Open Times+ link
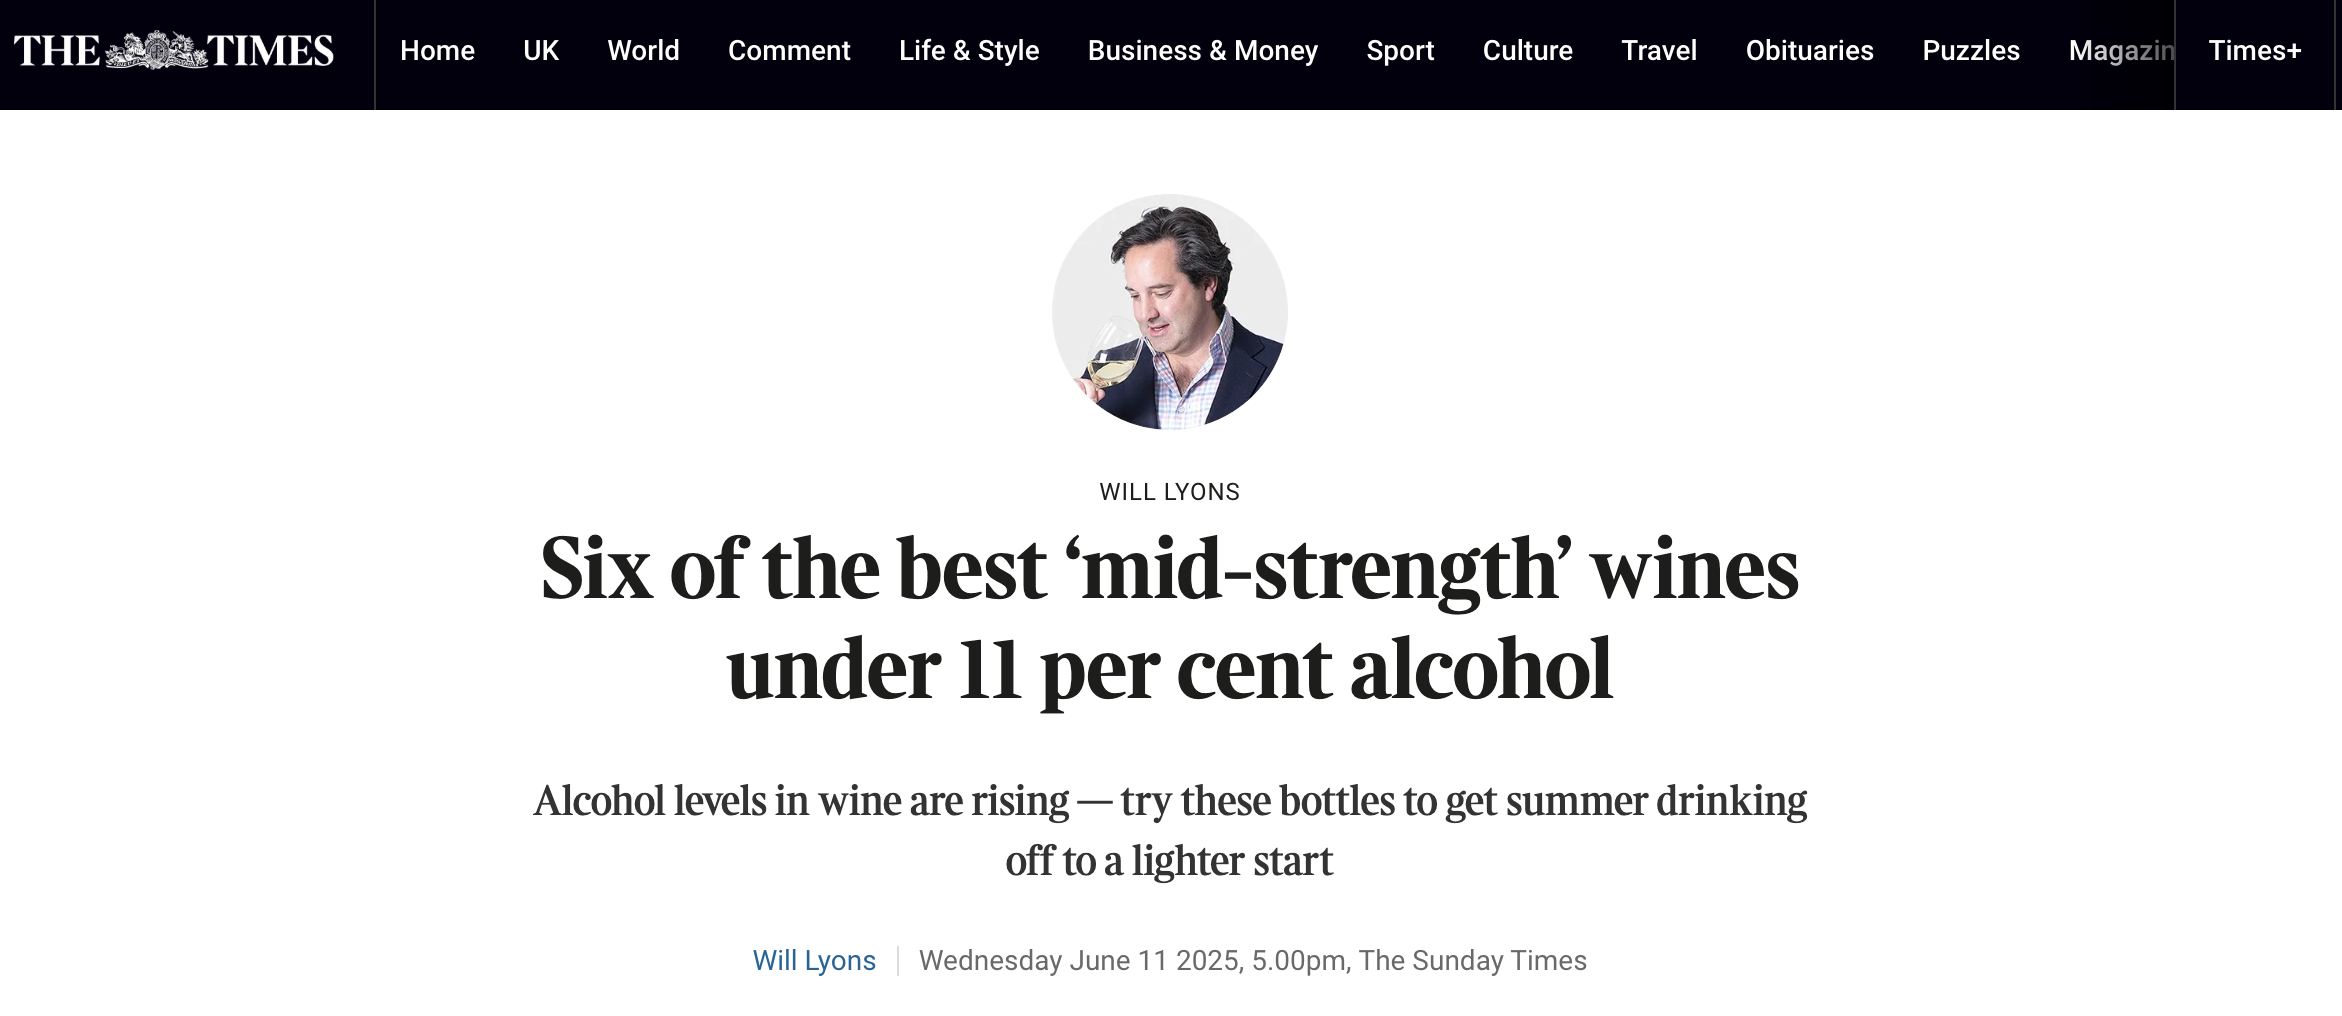The width and height of the screenshot is (2342, 1016). tap(2255, 51)
